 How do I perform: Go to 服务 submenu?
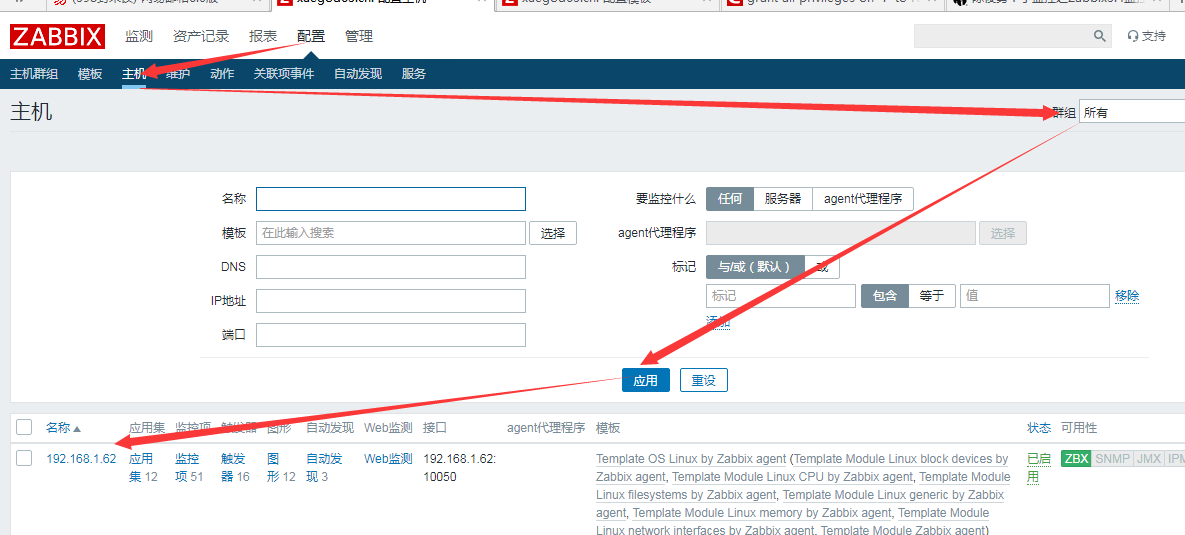tap(414, 74)
